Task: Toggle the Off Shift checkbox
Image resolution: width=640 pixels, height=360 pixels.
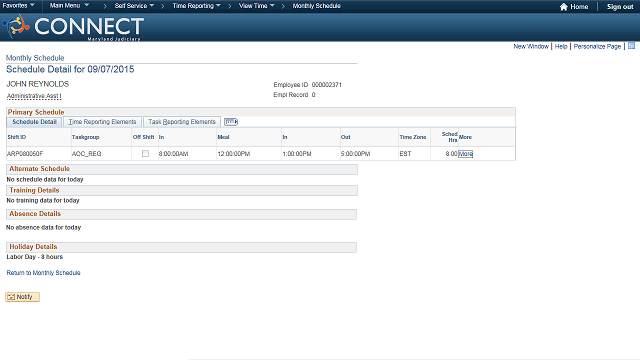Action: coord(145,154)
